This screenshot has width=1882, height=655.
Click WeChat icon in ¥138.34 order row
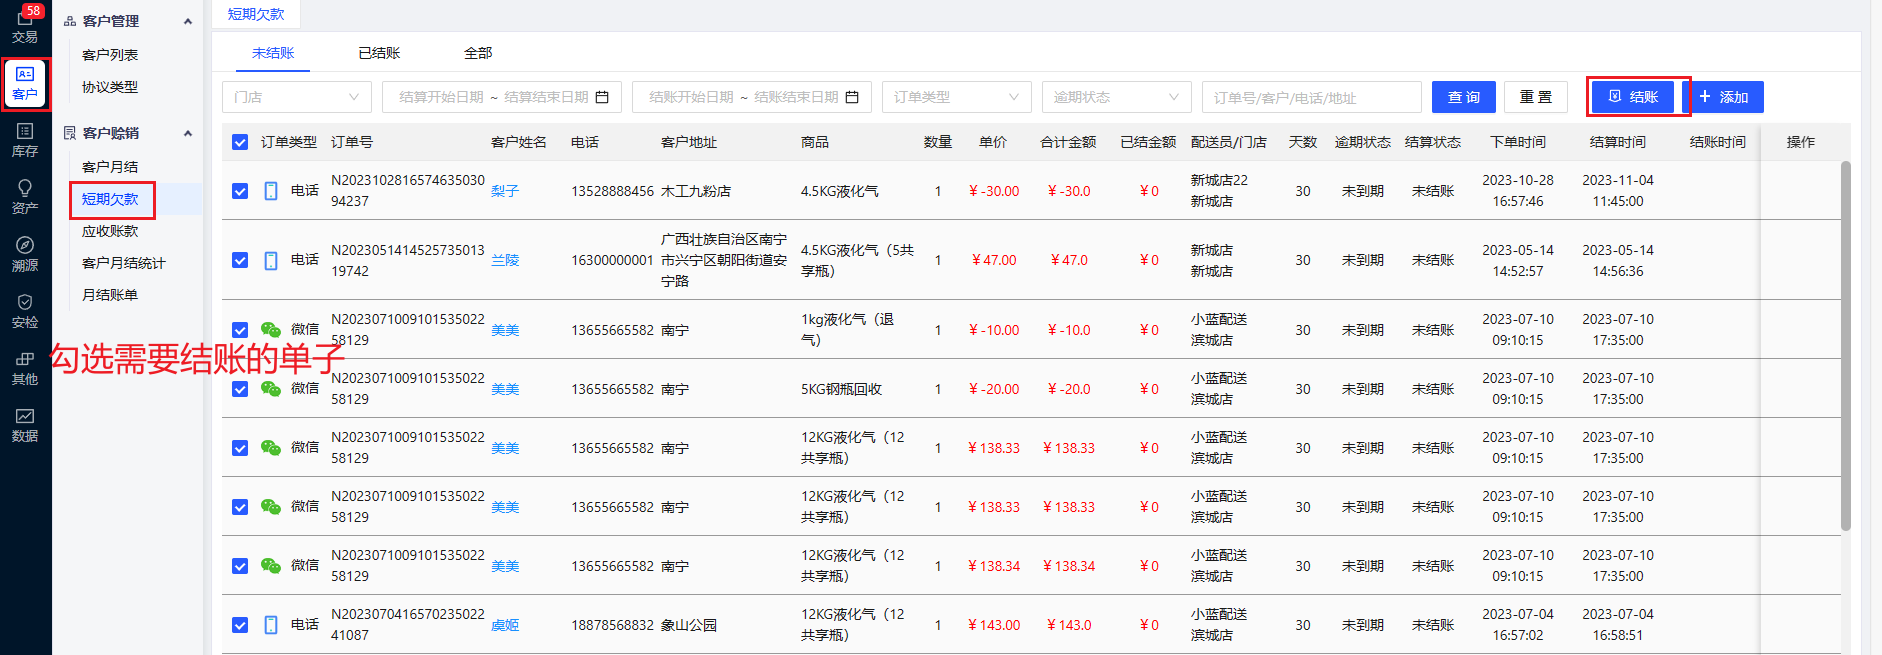271,566
